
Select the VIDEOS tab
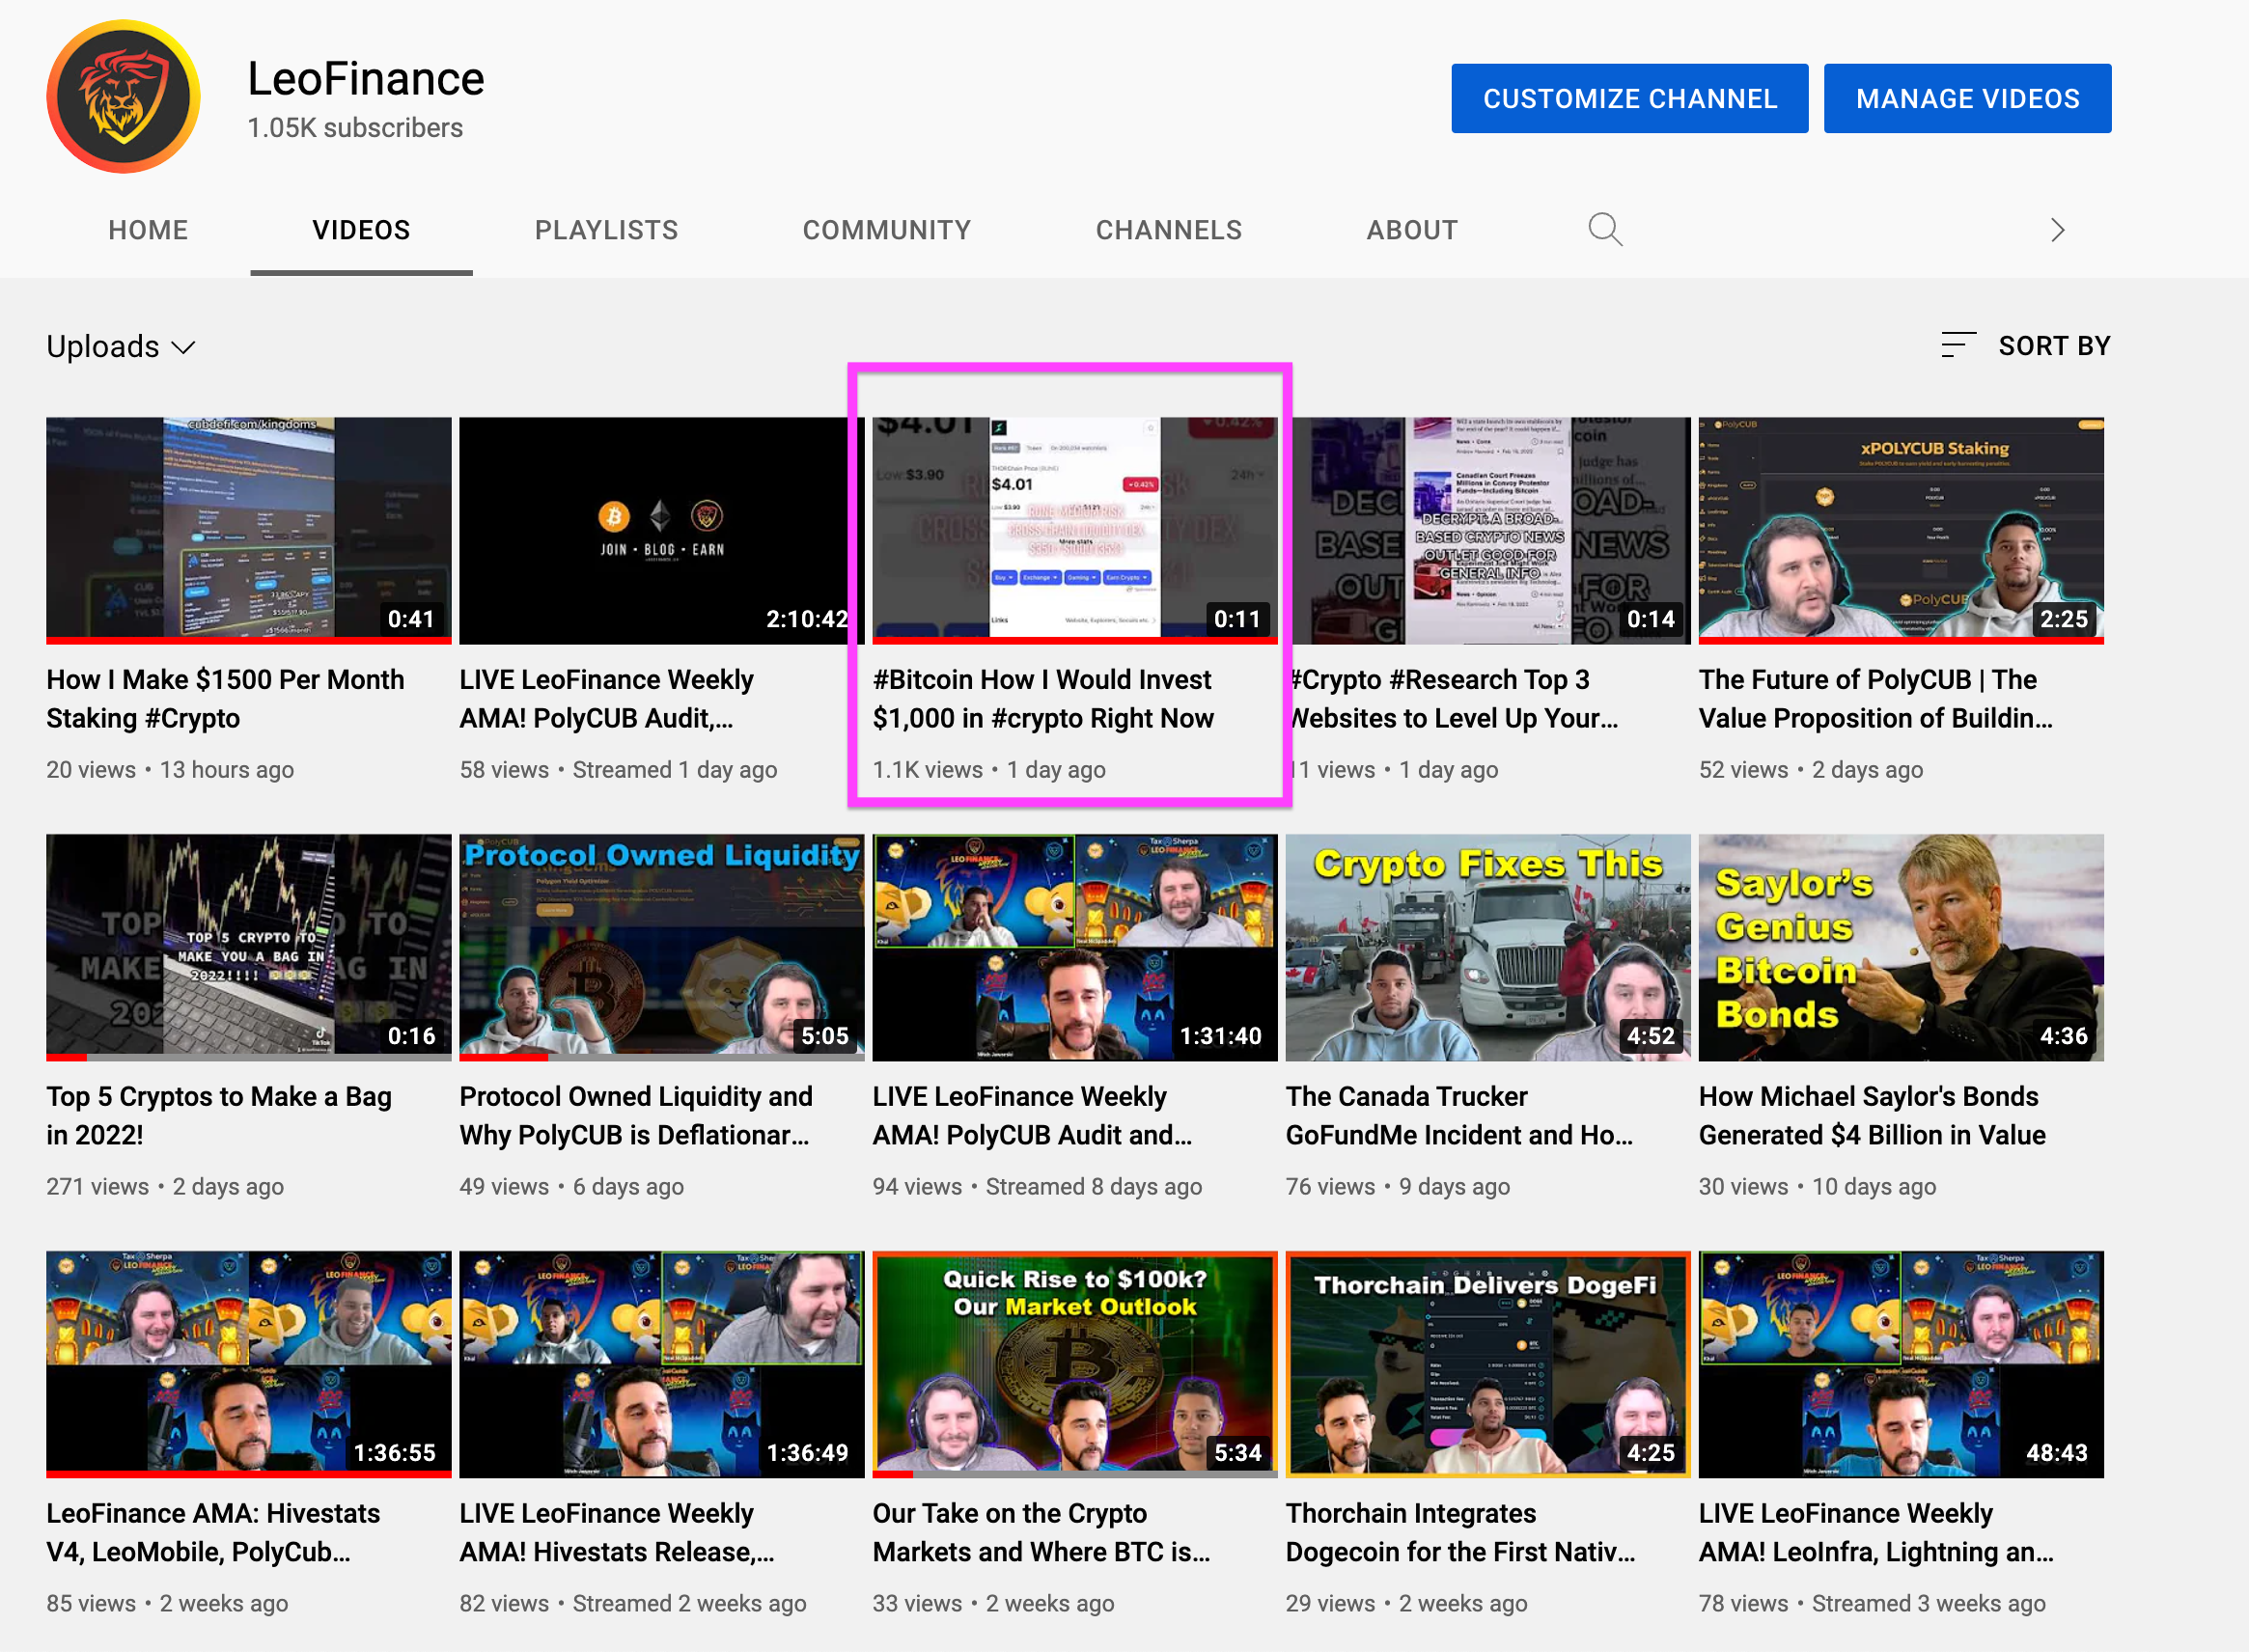coord(361,230)
